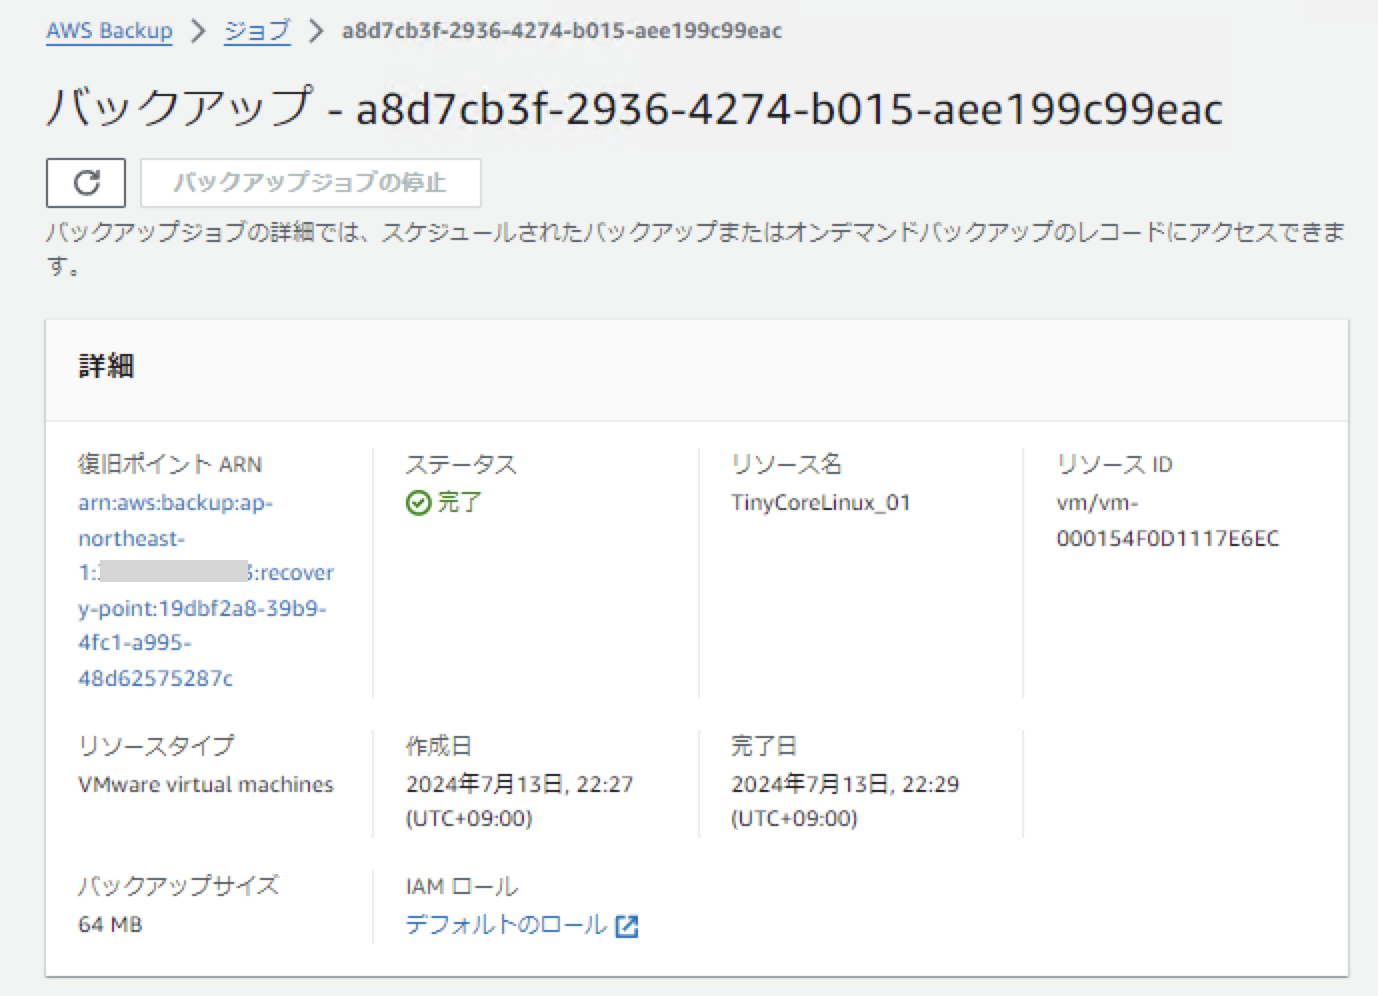
Task: Click the IAM ロール label
Action: click(462, 886)
